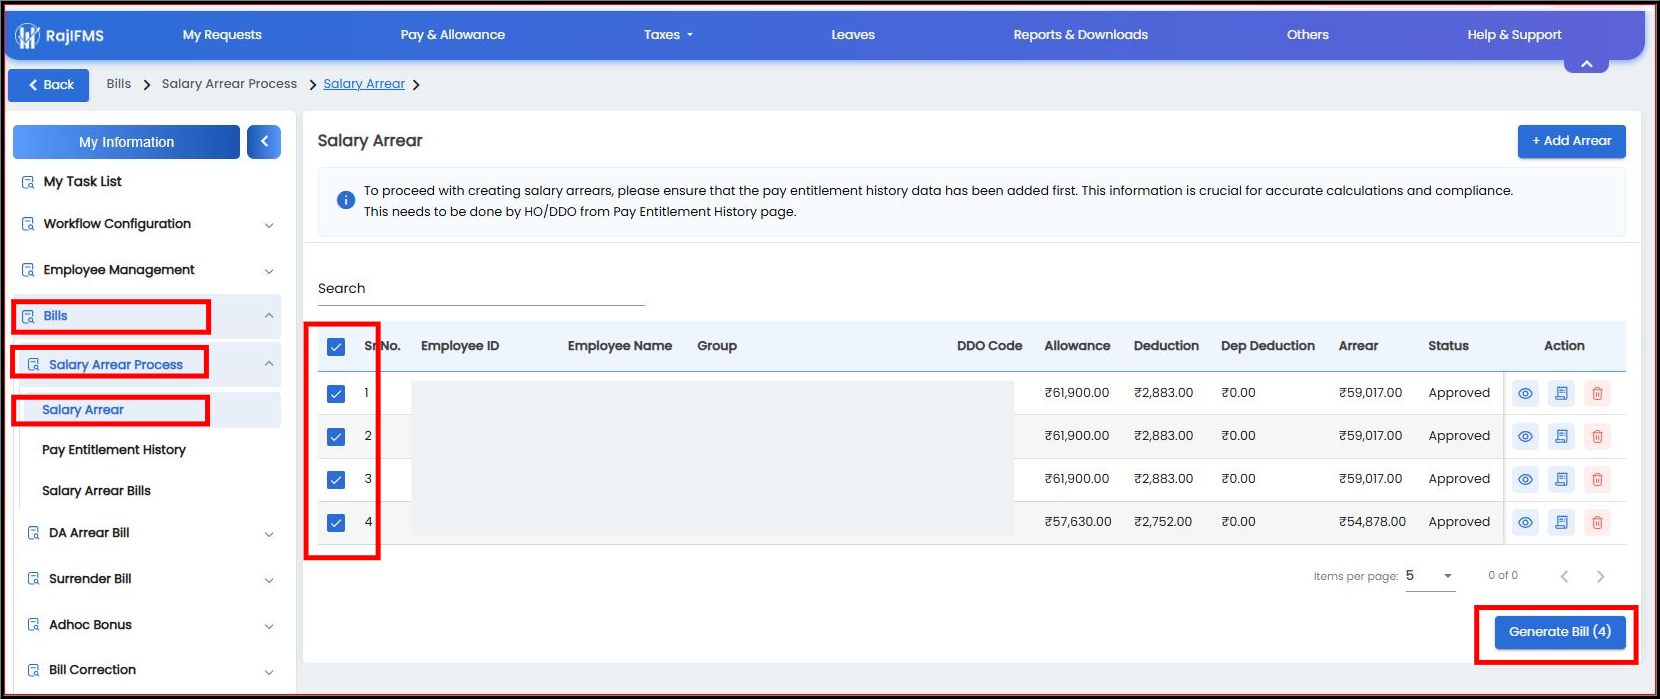Open Pay Entitlement History page

pyautogui.click(x=114, y=450)
